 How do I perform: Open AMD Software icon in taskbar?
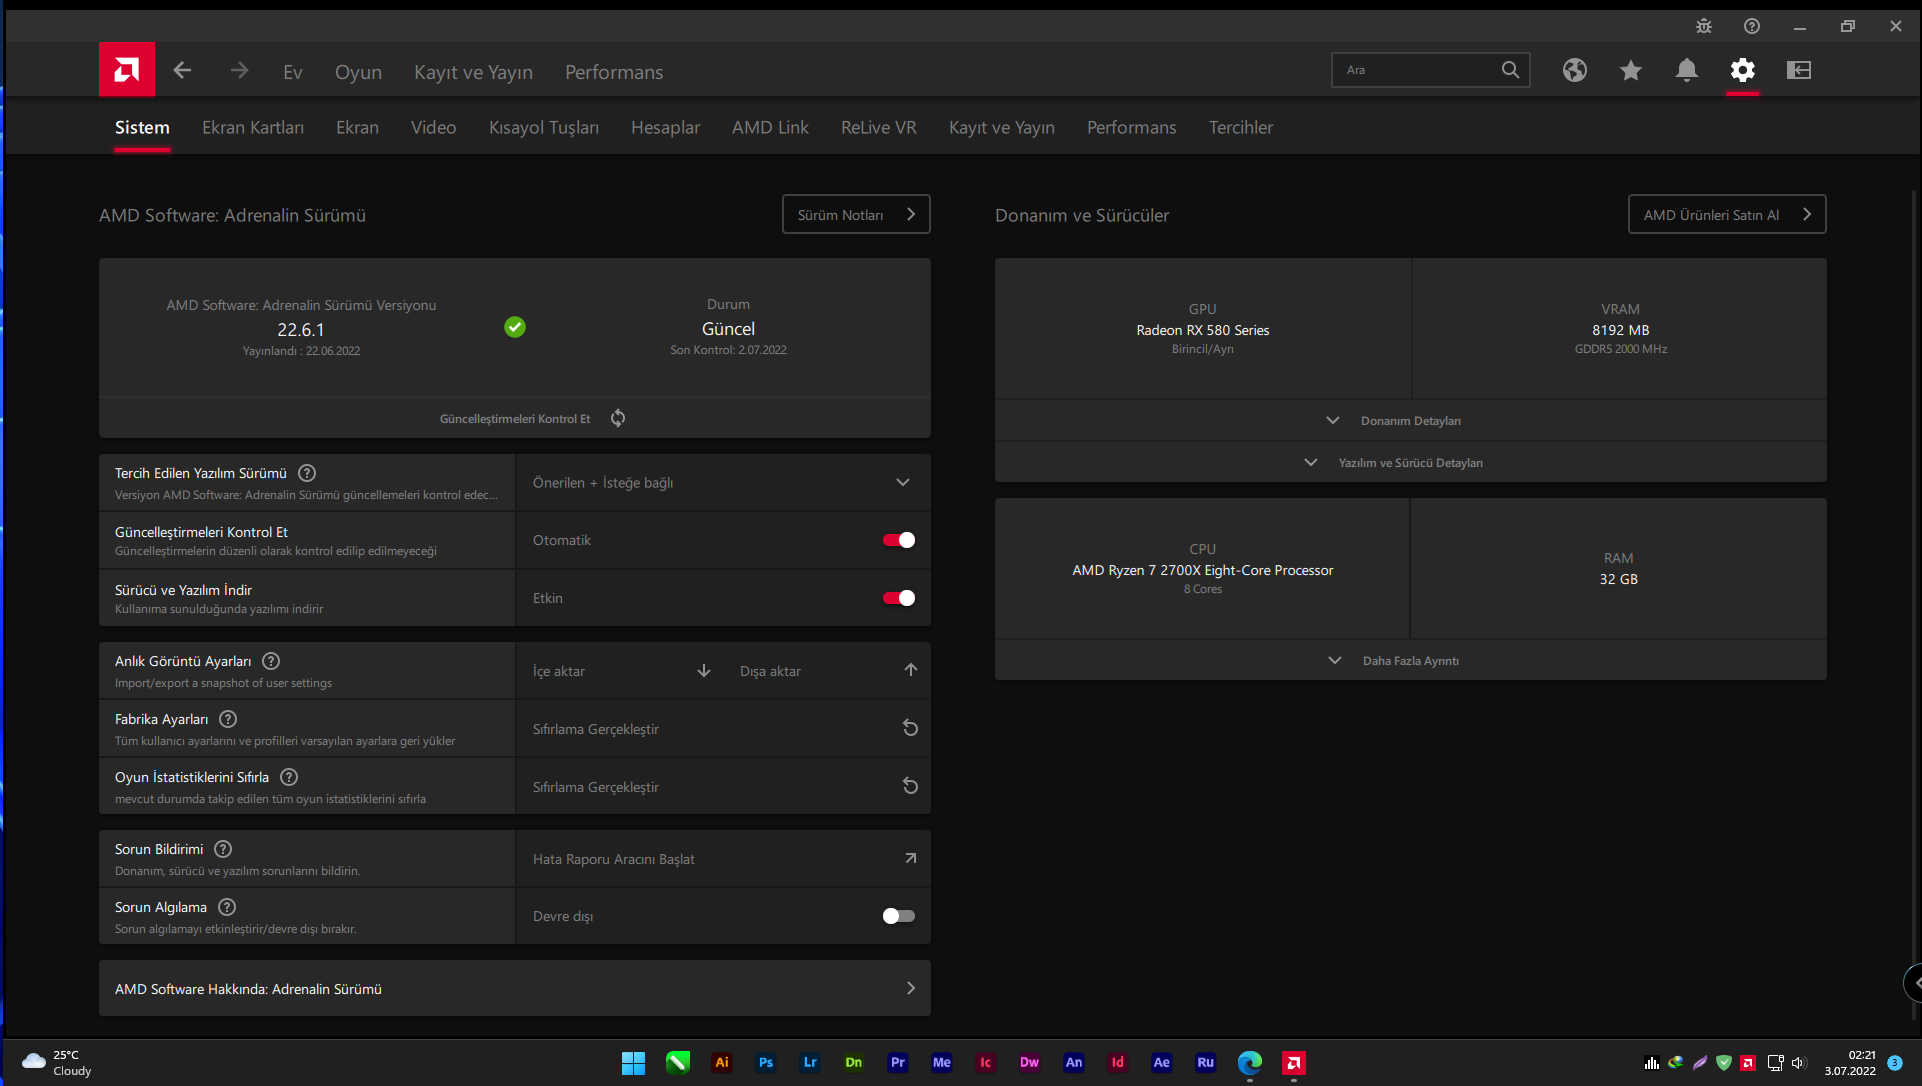1293,1063
